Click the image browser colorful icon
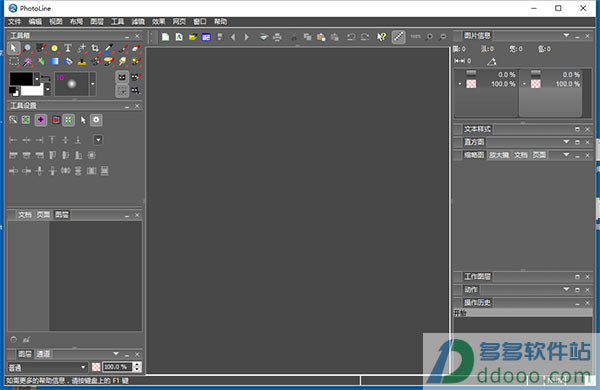The image size is (600, 390). [x=206, y=37]
